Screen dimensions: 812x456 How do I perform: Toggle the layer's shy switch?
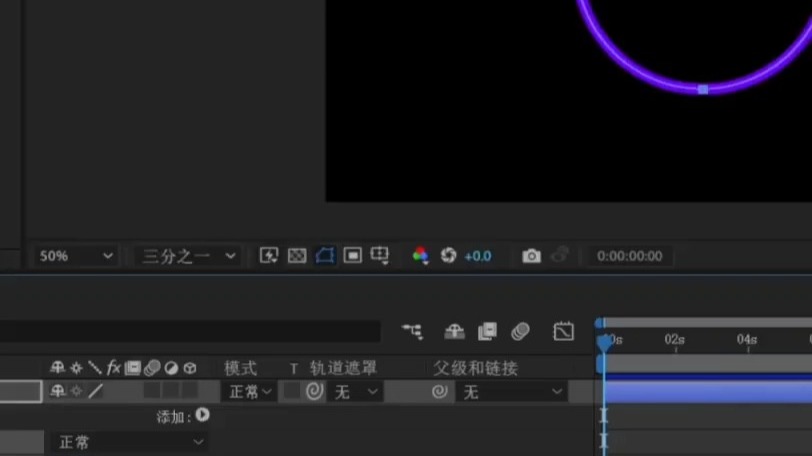coord(57,391)
